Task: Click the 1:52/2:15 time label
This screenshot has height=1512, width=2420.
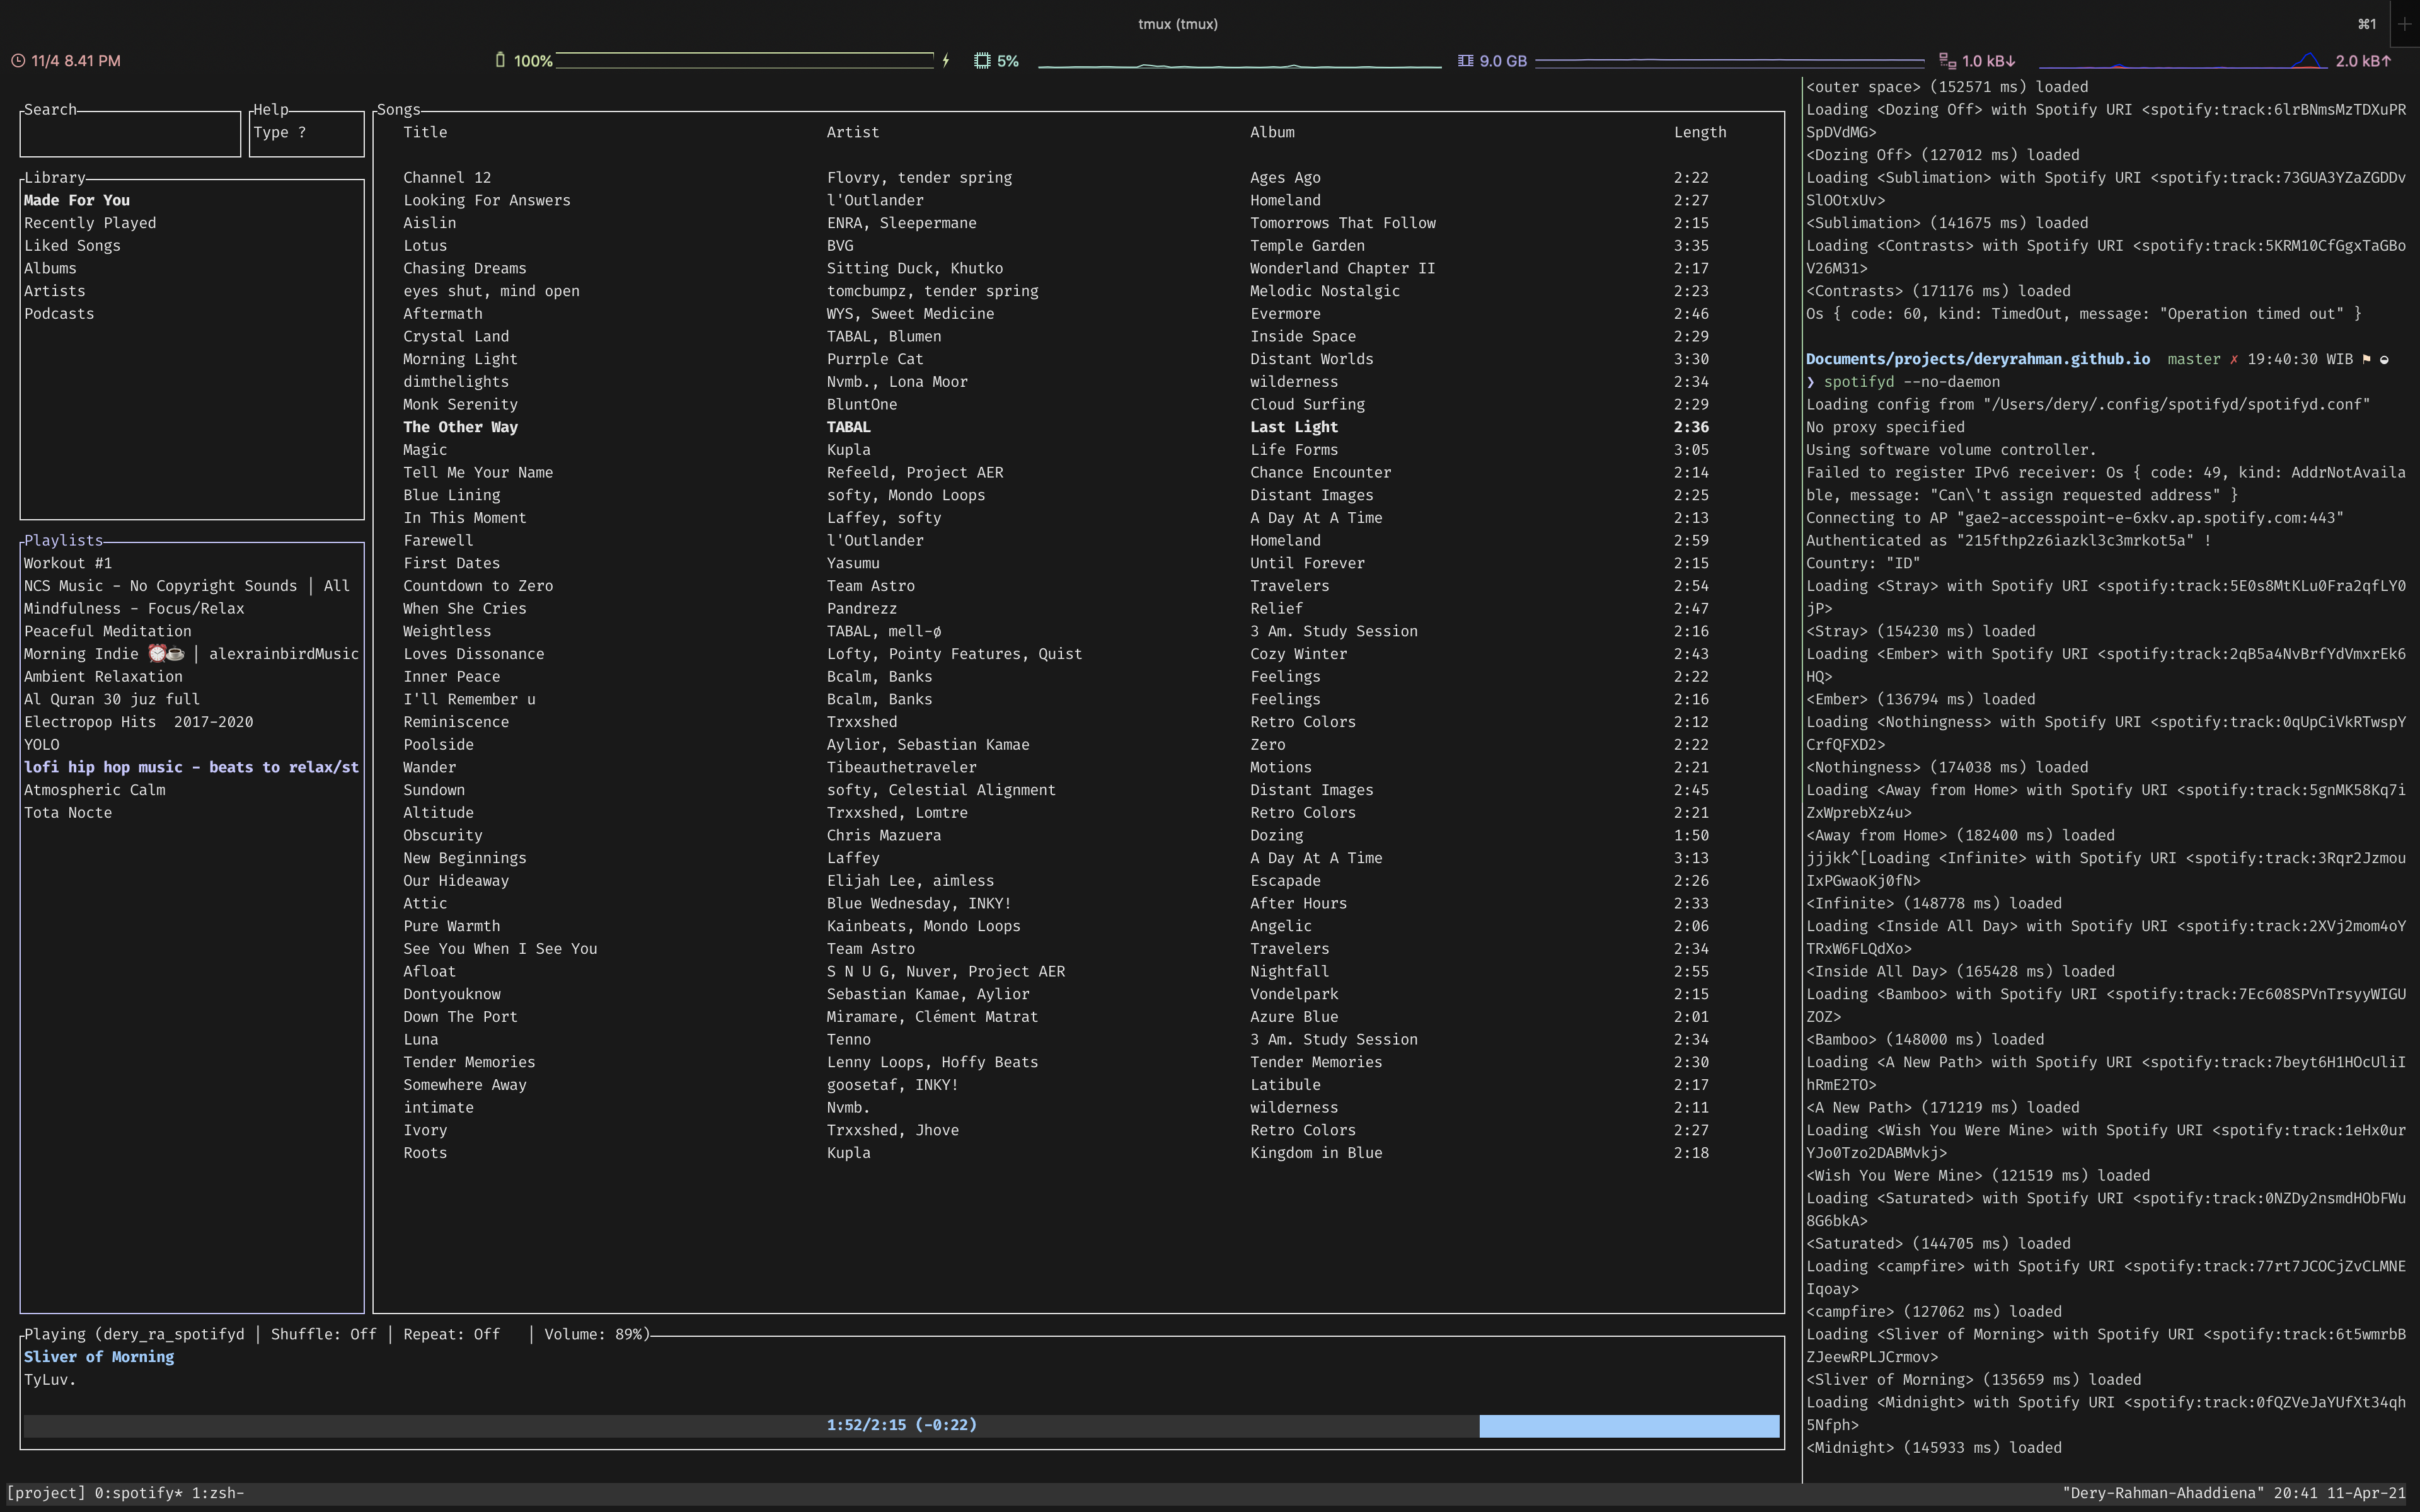Action: (x=901, y=1425)
